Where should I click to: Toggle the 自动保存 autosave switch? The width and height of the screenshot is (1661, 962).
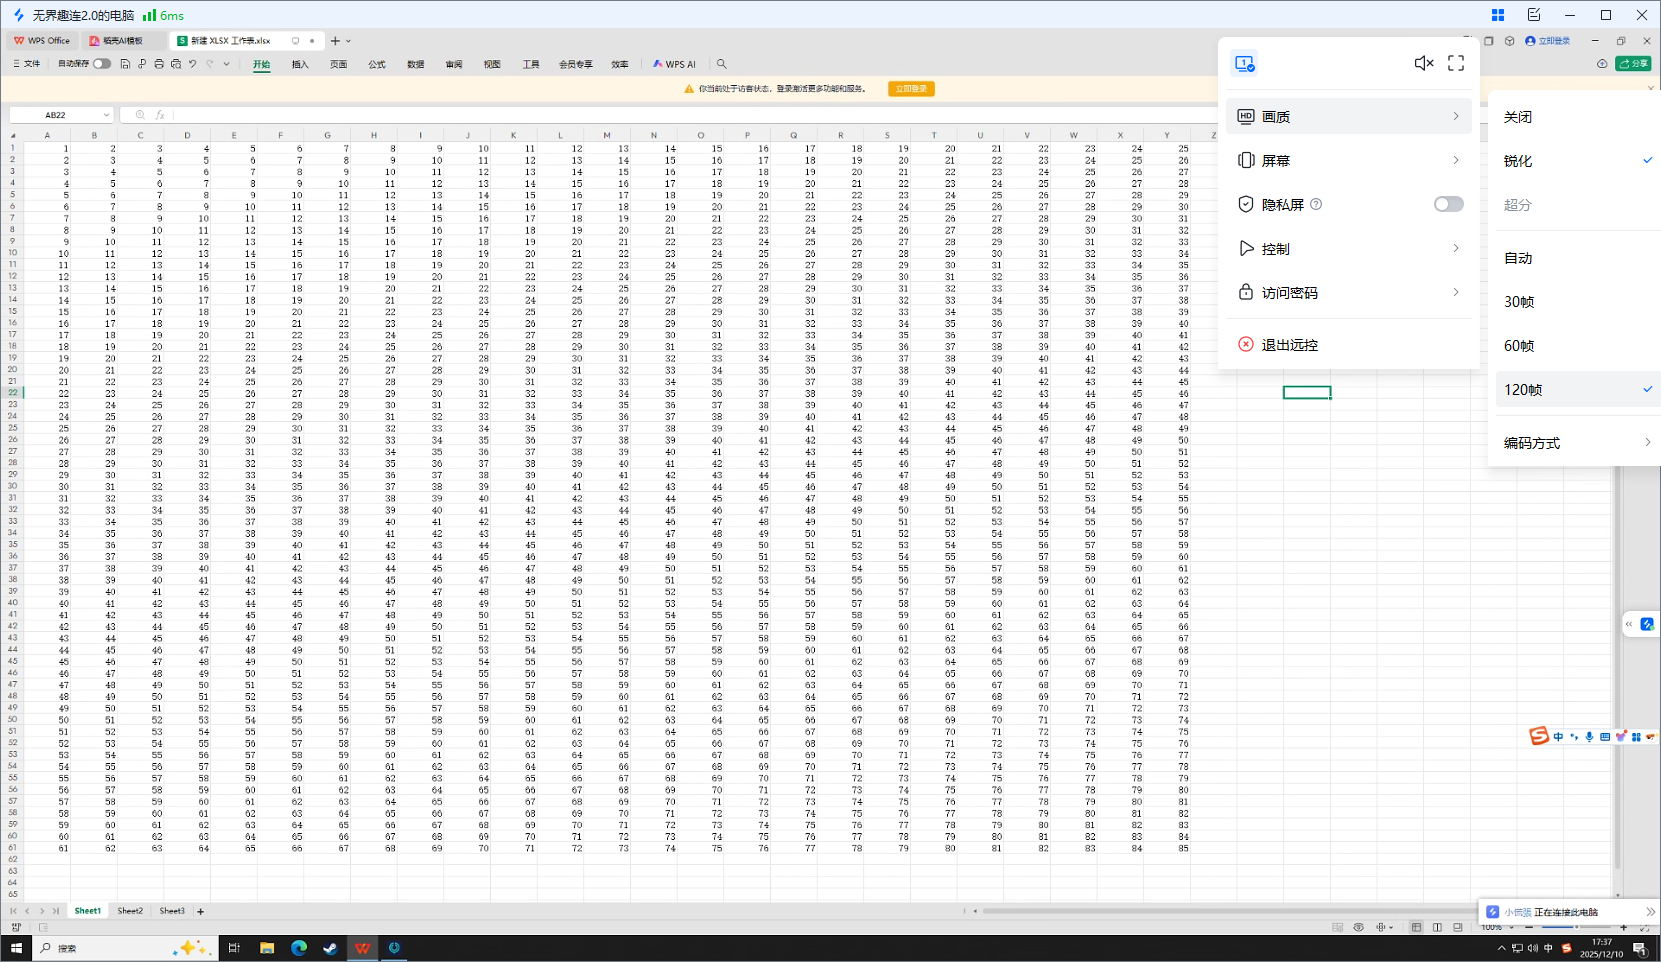pos(102,64)
